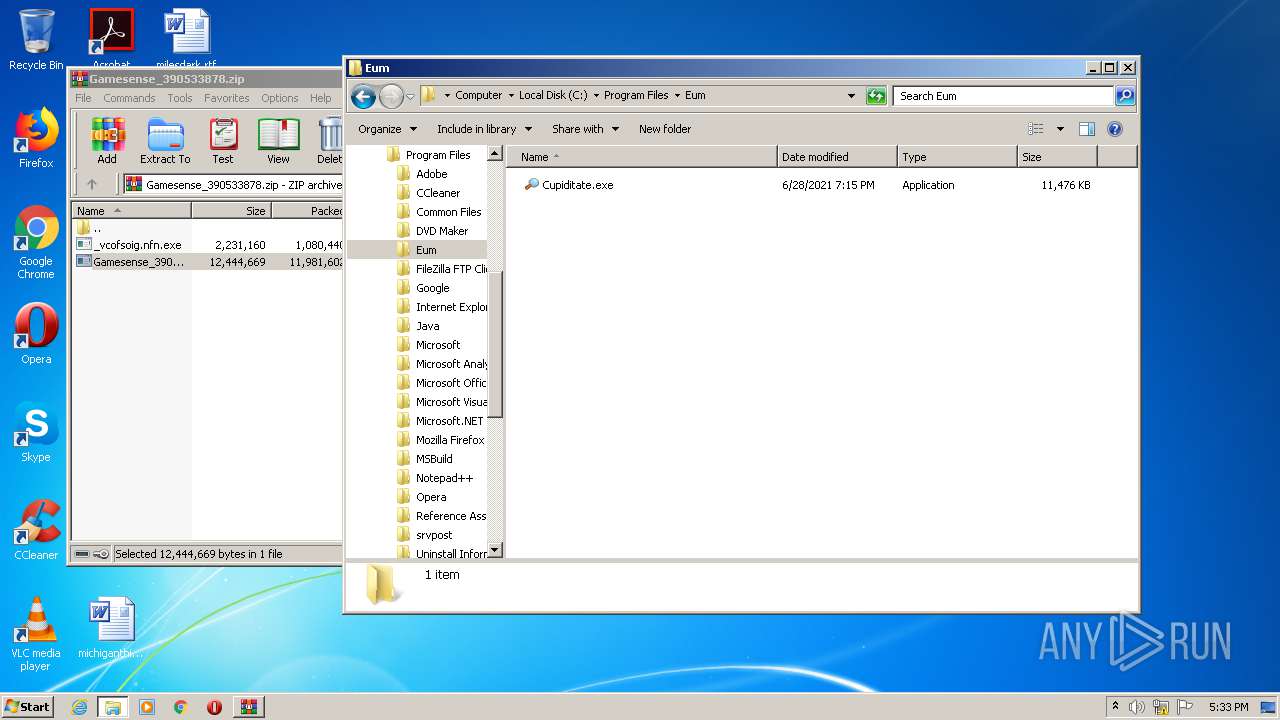Click scroll-down arrow of folder tree

494,550
